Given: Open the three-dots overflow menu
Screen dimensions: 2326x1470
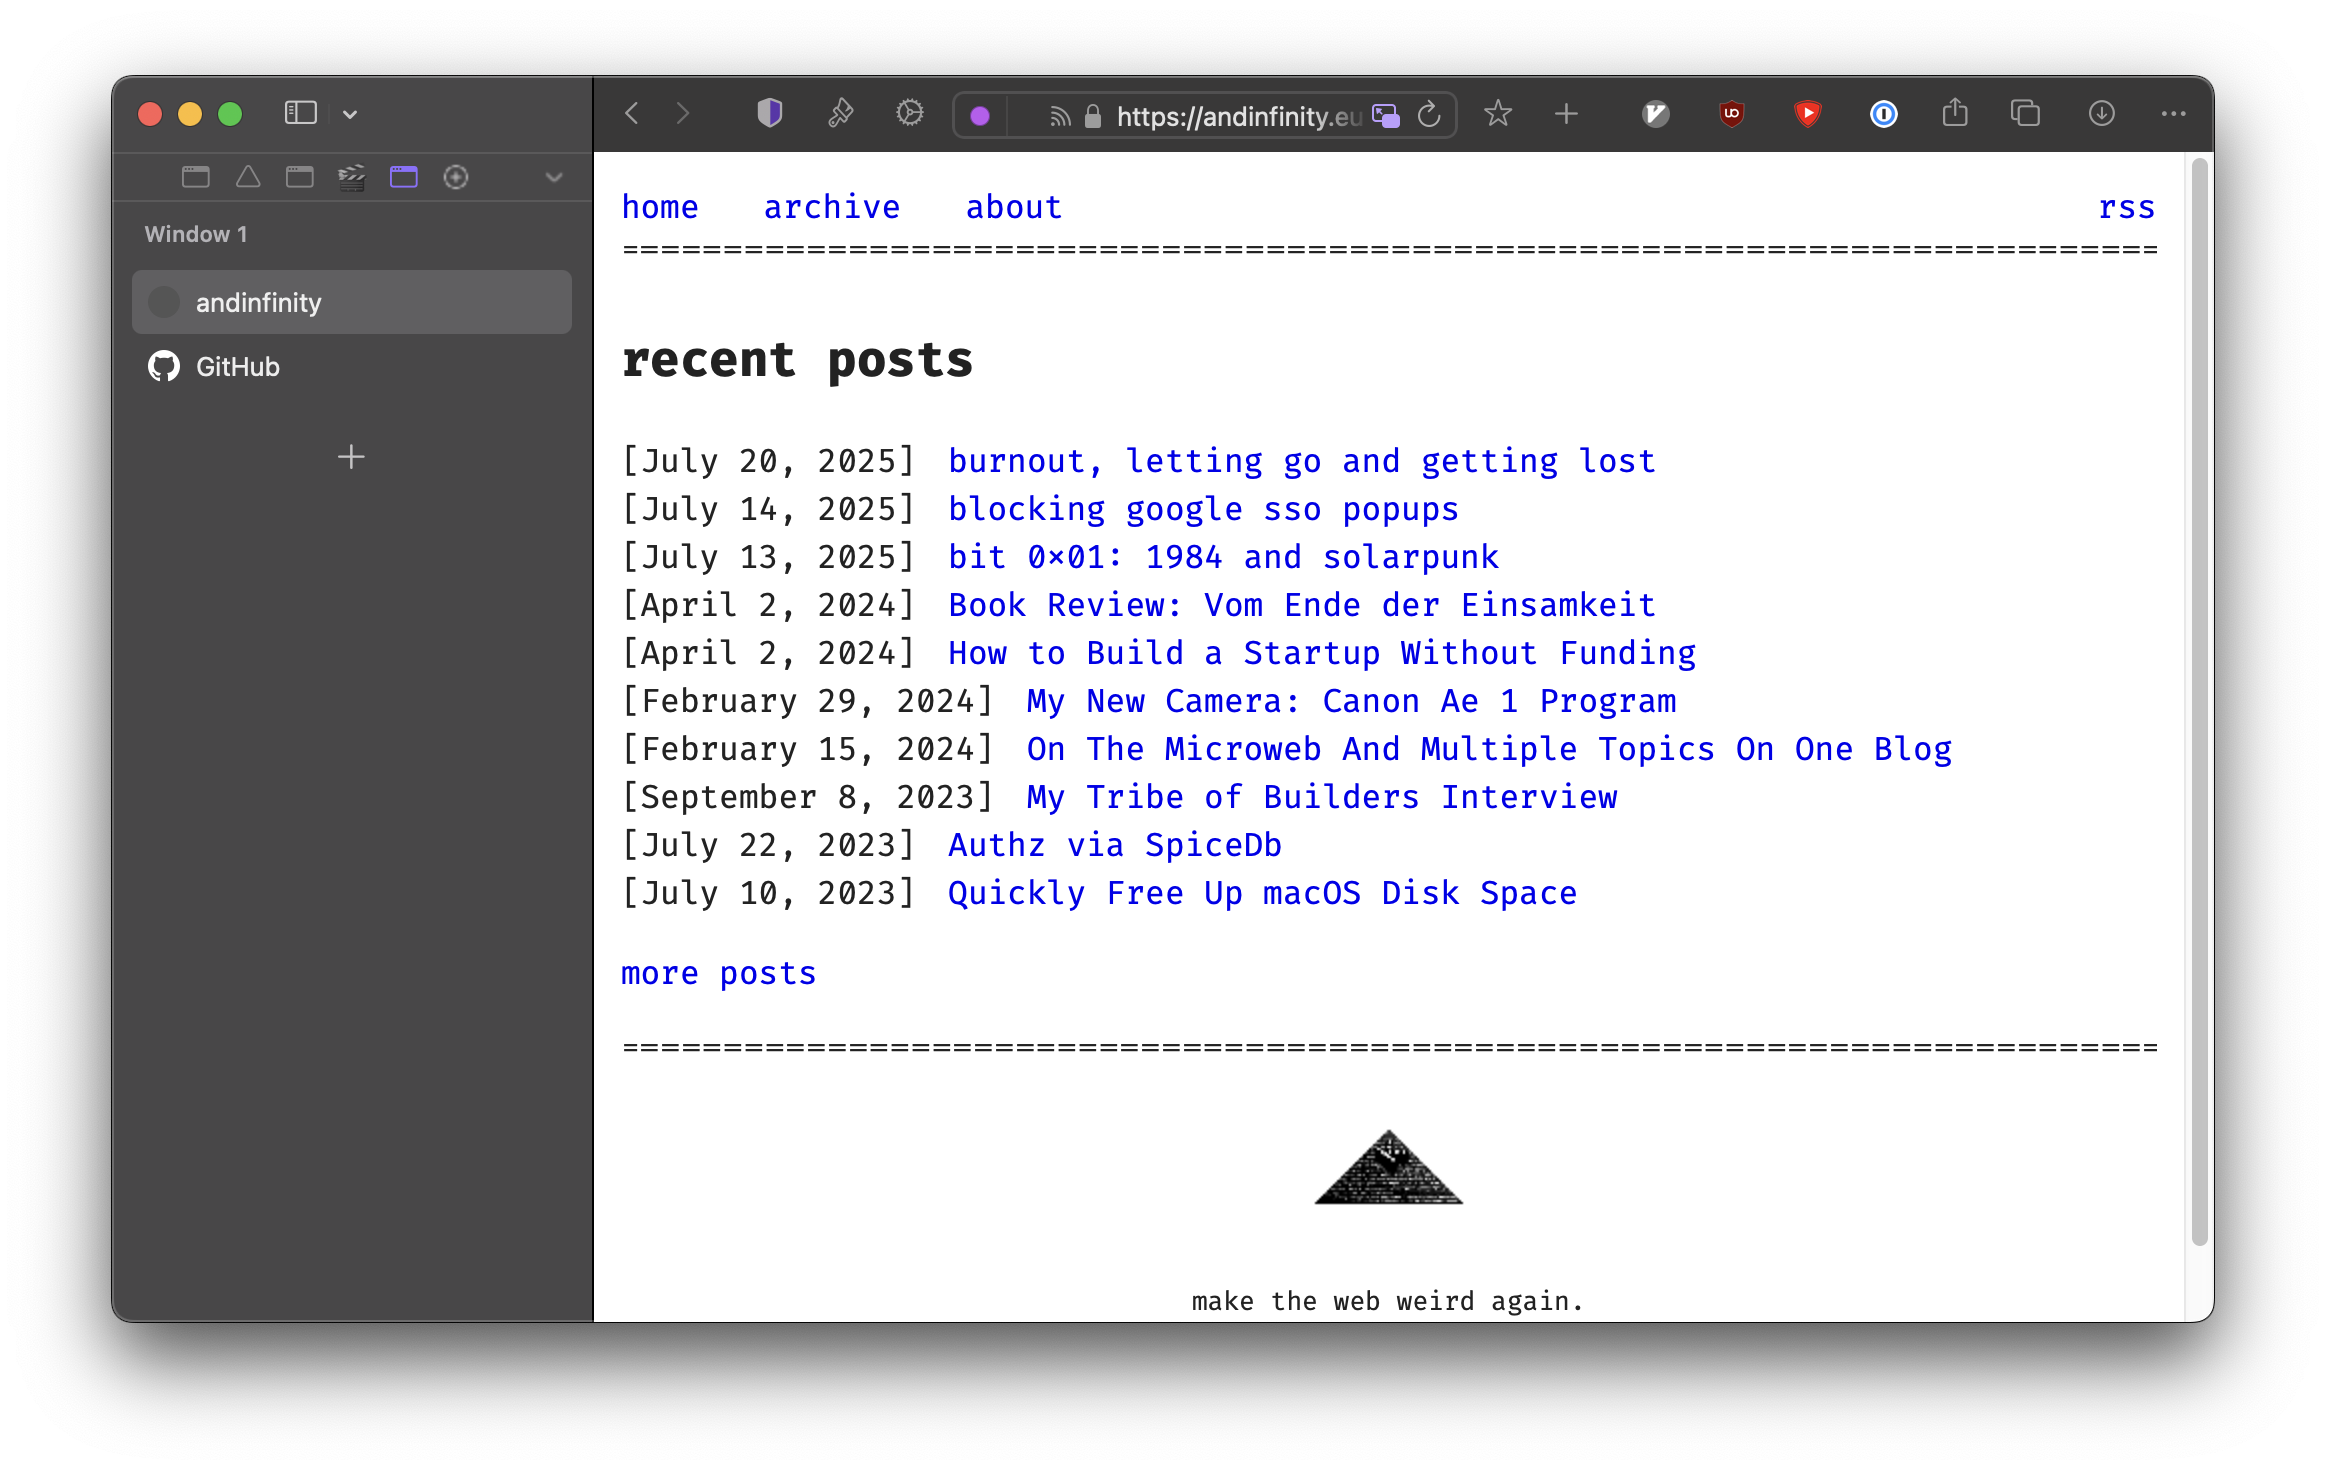Looking at the screenshot, I should pyautogui.click(x=2173, y=114).
